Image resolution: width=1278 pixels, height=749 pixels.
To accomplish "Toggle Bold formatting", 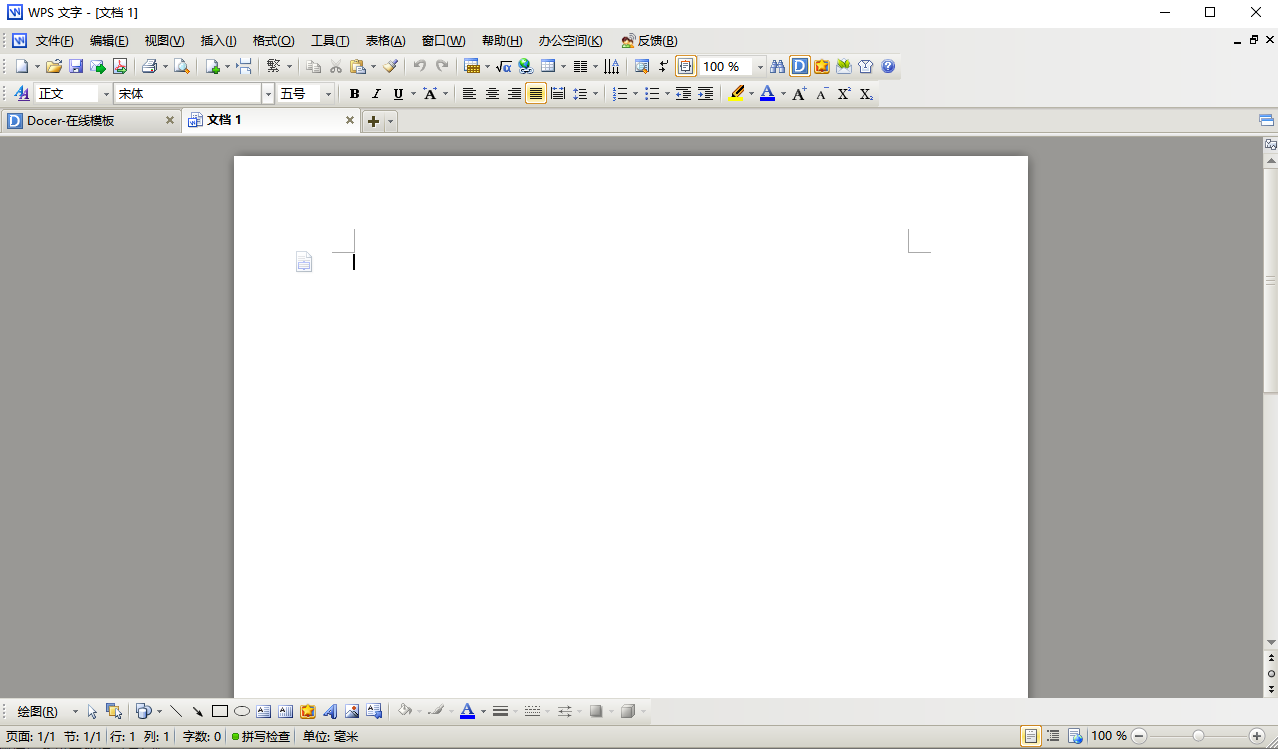I will coord(354,94).
